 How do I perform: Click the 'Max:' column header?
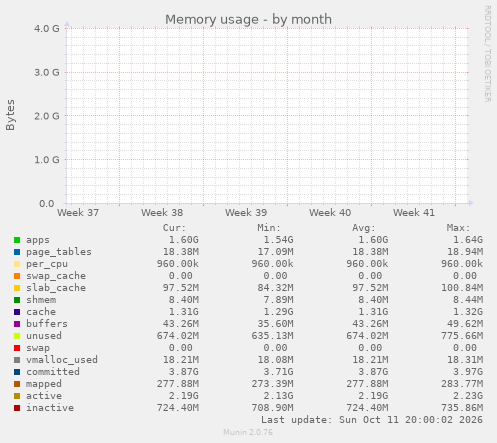click(458, 228)
